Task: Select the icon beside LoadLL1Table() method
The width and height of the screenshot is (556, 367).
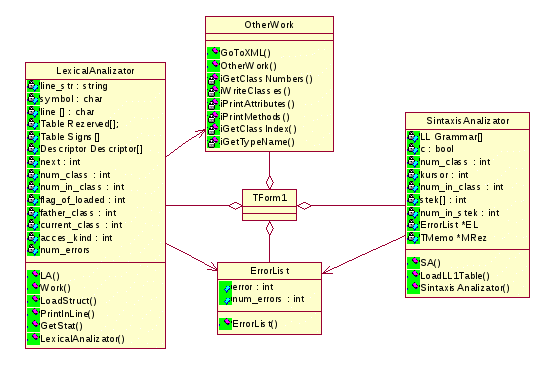Action: click(x=413, y=275)
